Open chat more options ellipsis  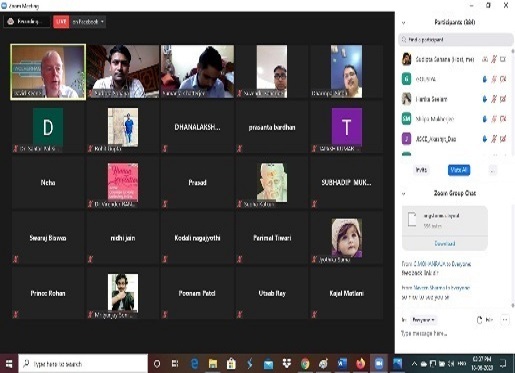[x=505, y=320]
